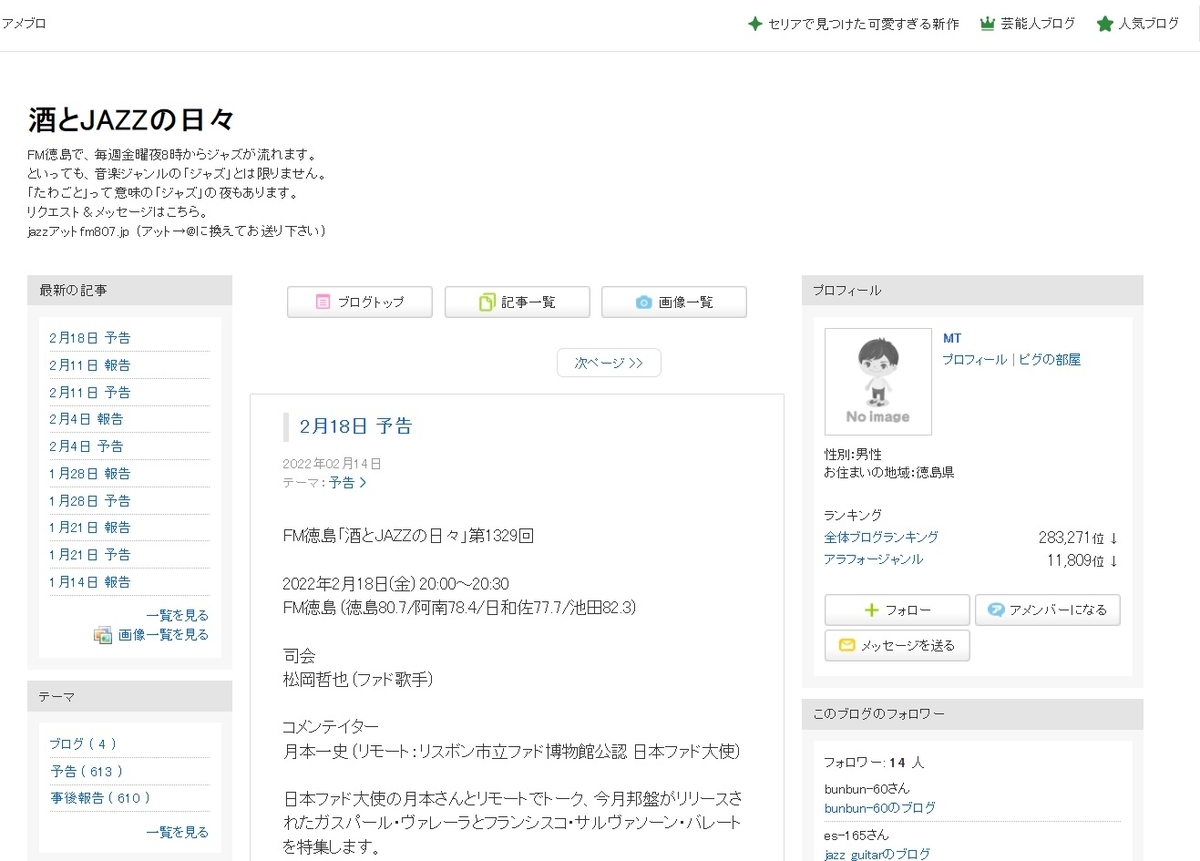Open recent post 2月11日 報告
This screenshot has height=861, width=1200.
(x=90, y=365)
